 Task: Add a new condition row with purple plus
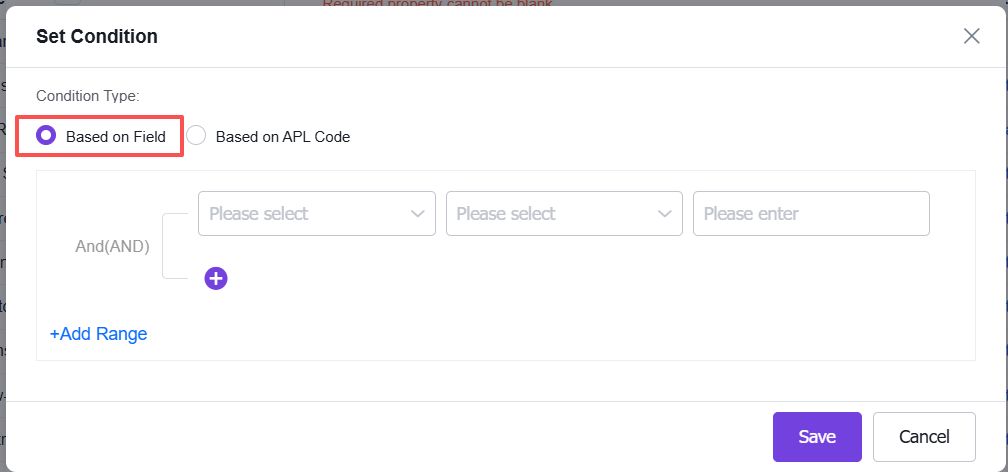point(216,278)
